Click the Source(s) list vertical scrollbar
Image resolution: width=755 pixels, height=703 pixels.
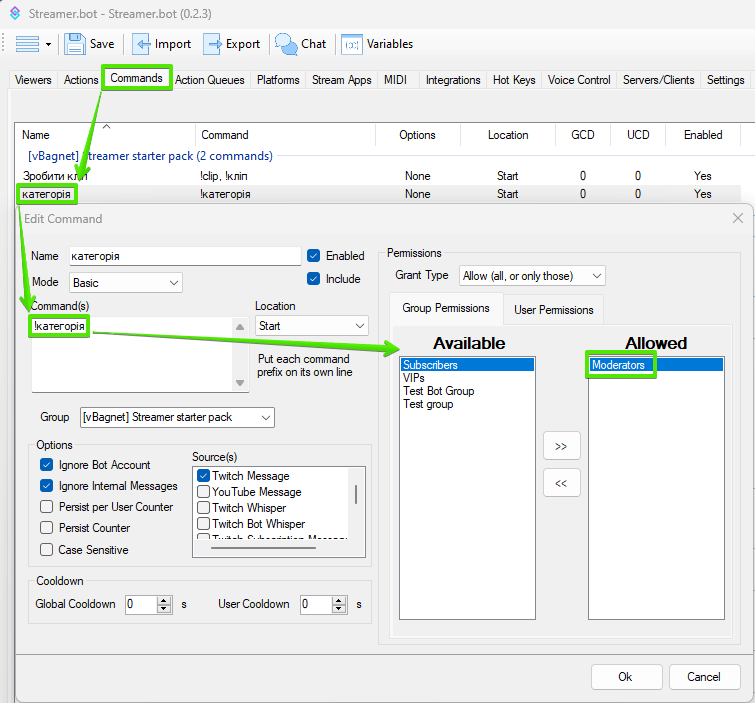356,494
